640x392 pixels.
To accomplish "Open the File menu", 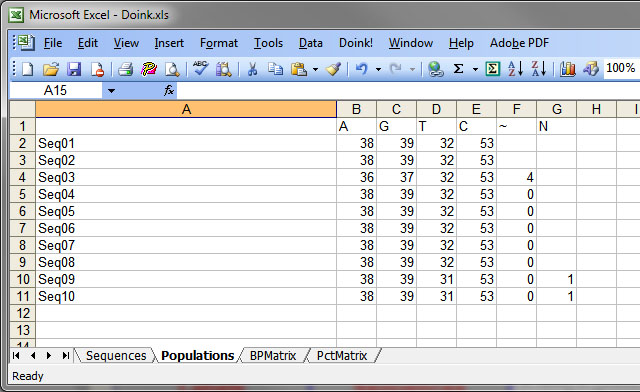I will point(53,43).
